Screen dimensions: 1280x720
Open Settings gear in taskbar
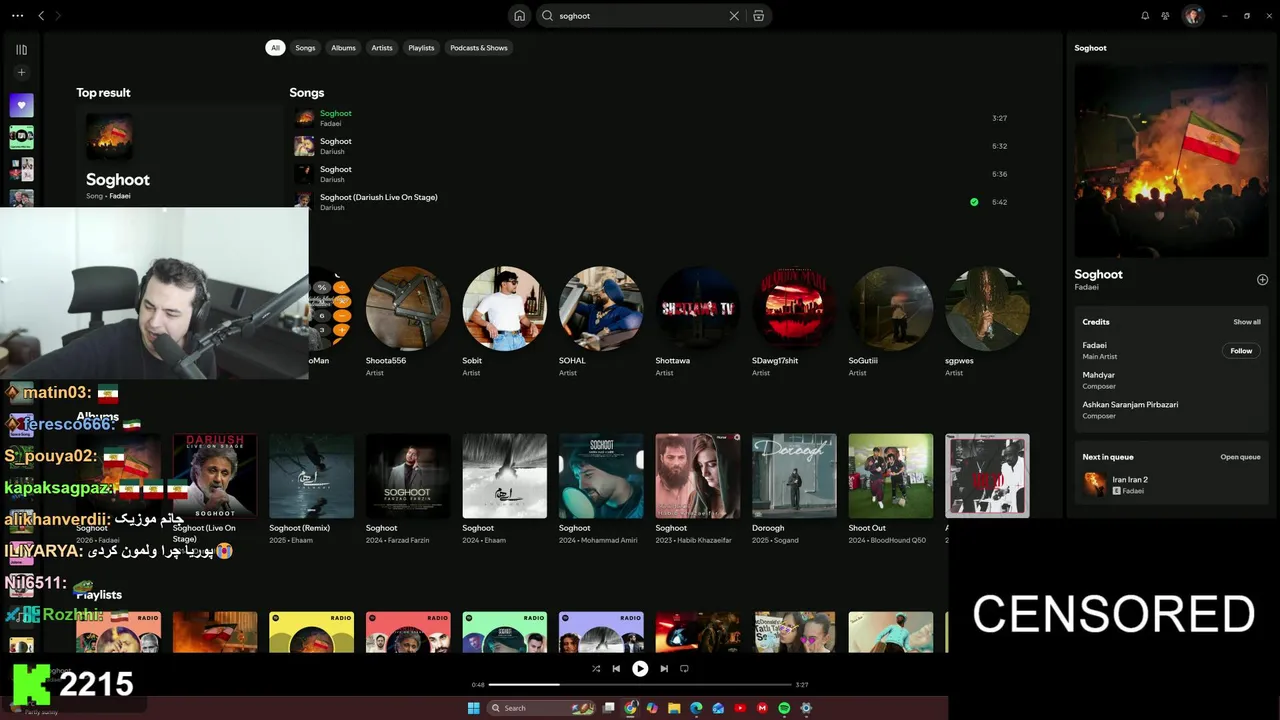(x=806, y=708)
